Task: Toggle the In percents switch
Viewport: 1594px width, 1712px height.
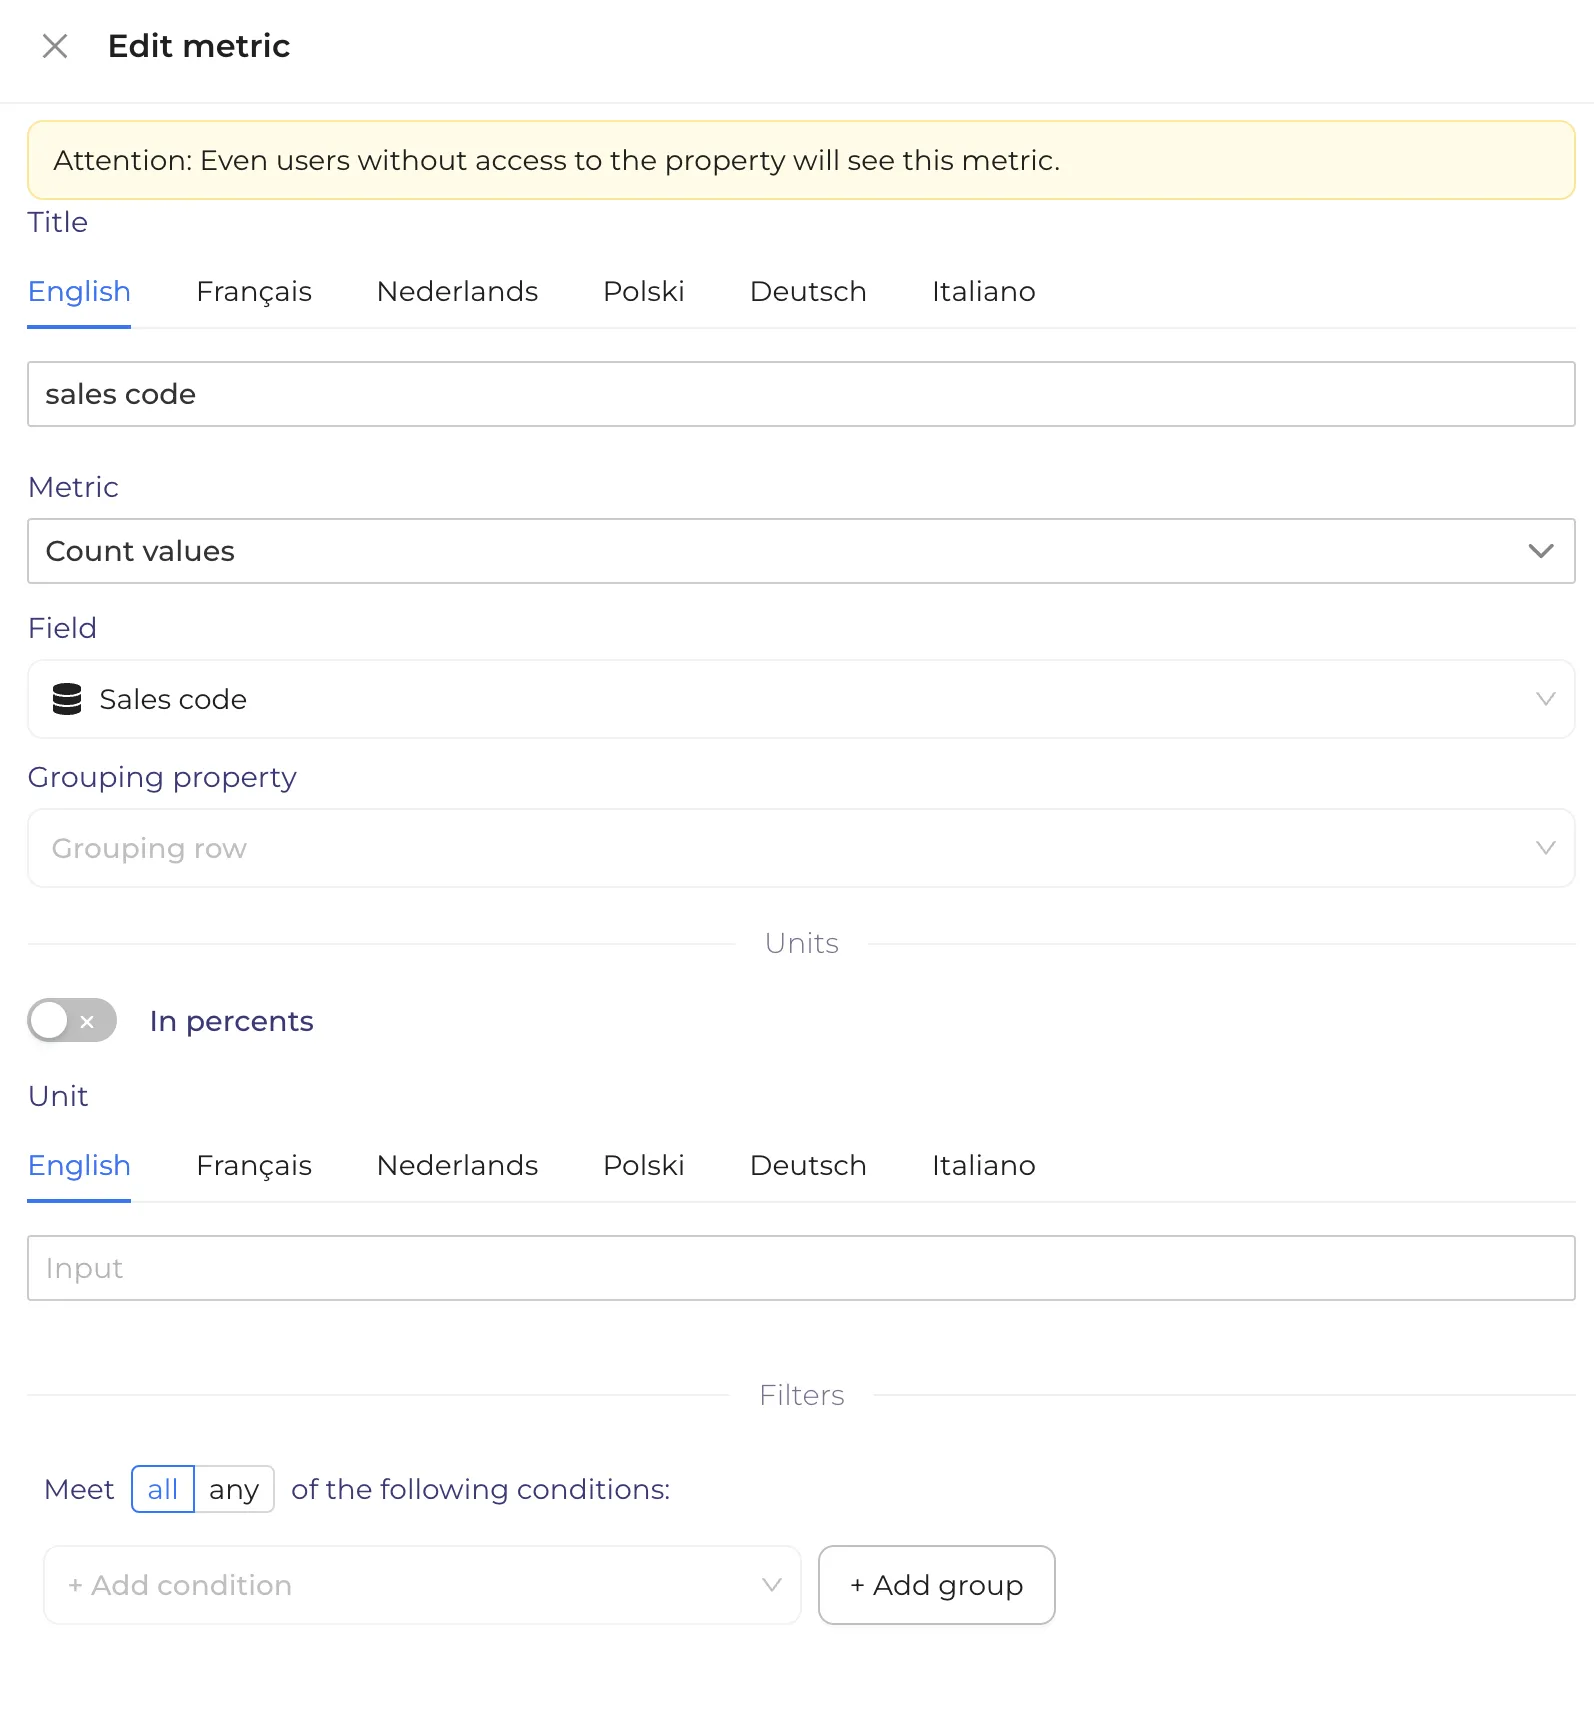Action: (x=72, y=1021)
